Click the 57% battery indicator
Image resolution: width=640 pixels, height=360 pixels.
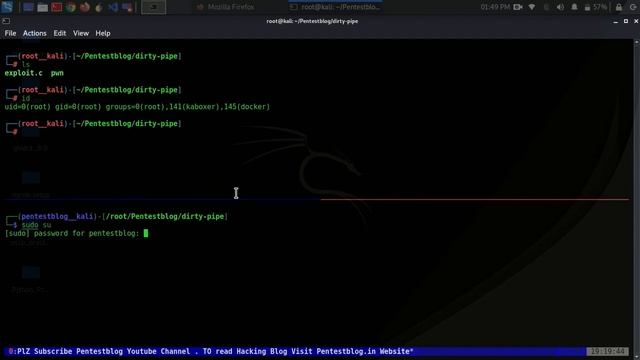click(x=596, y=7)
